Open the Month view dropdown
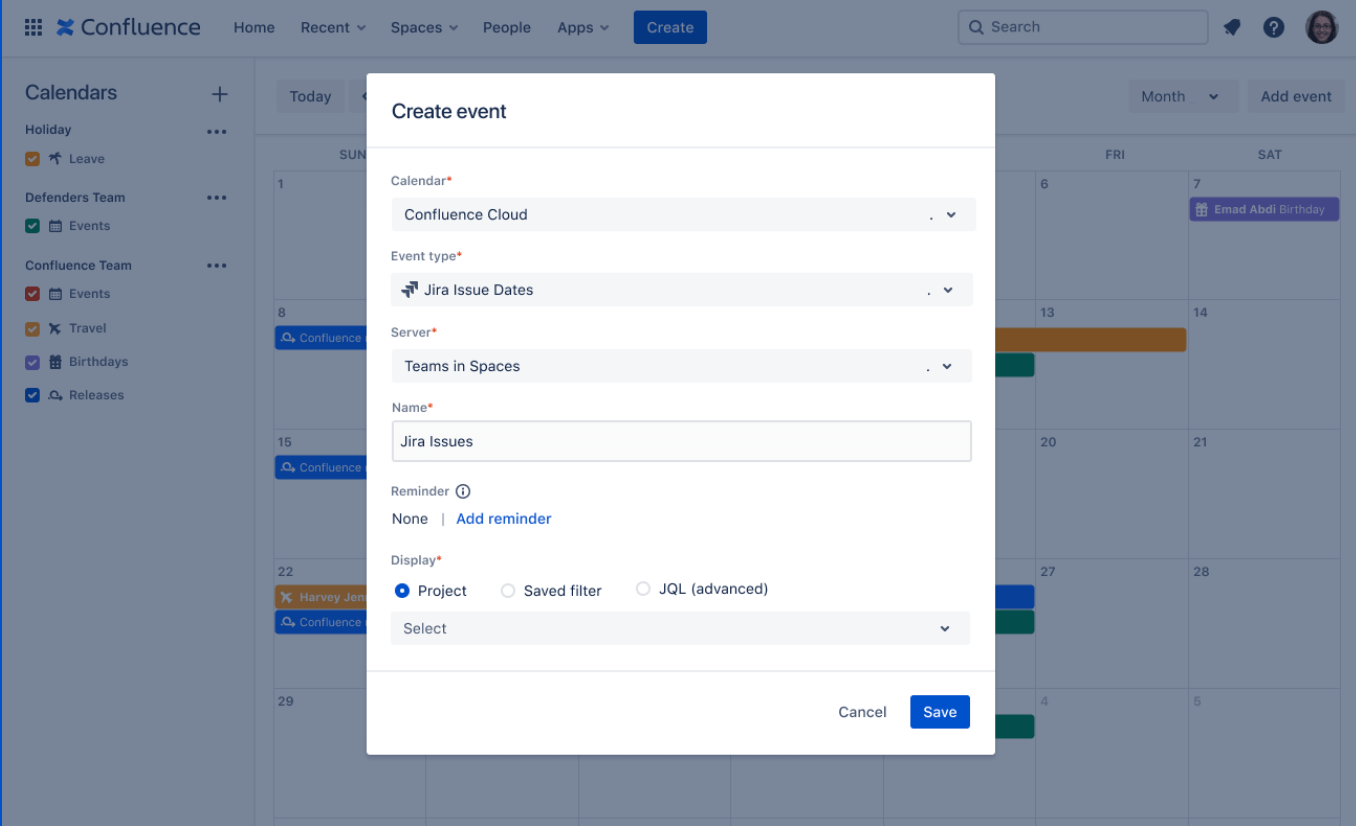 coord(1184,96)
